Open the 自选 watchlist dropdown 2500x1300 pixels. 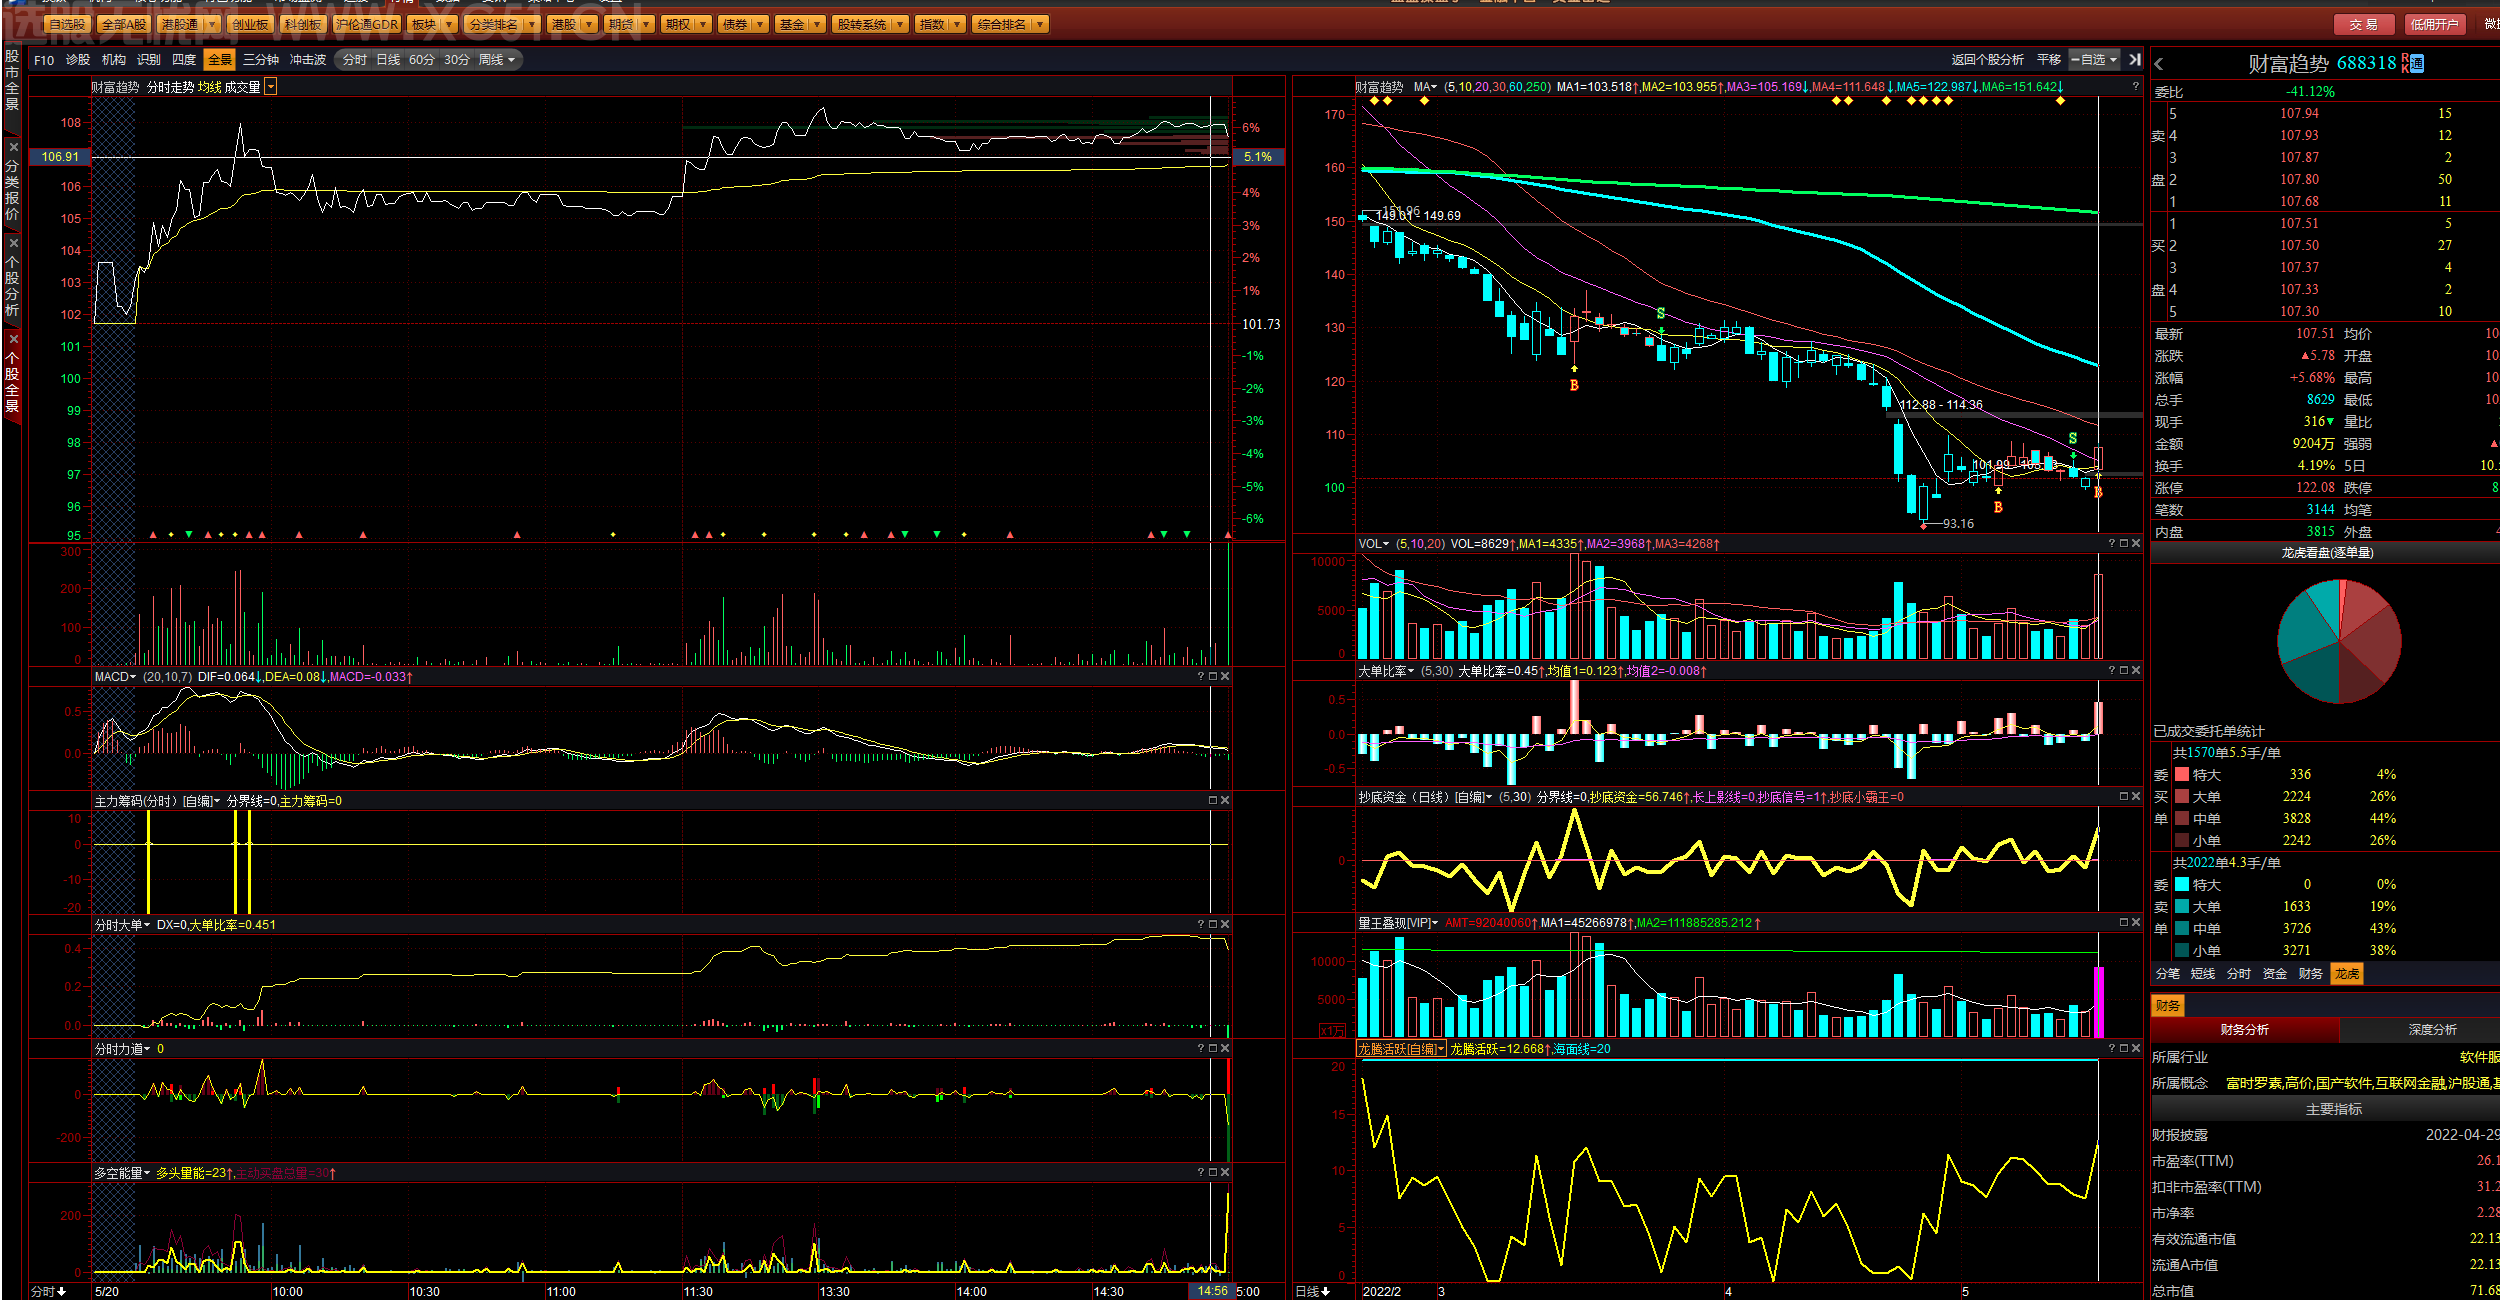[2095, 60]
